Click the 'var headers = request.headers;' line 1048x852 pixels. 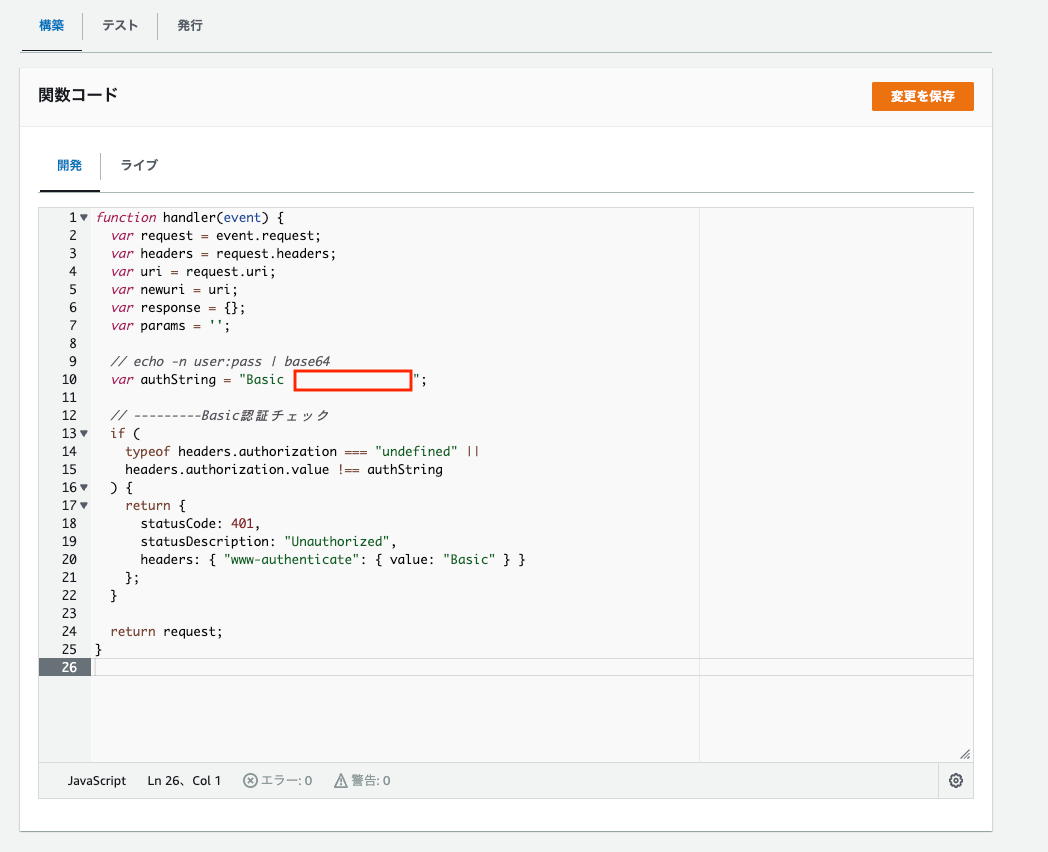[223, 253]
